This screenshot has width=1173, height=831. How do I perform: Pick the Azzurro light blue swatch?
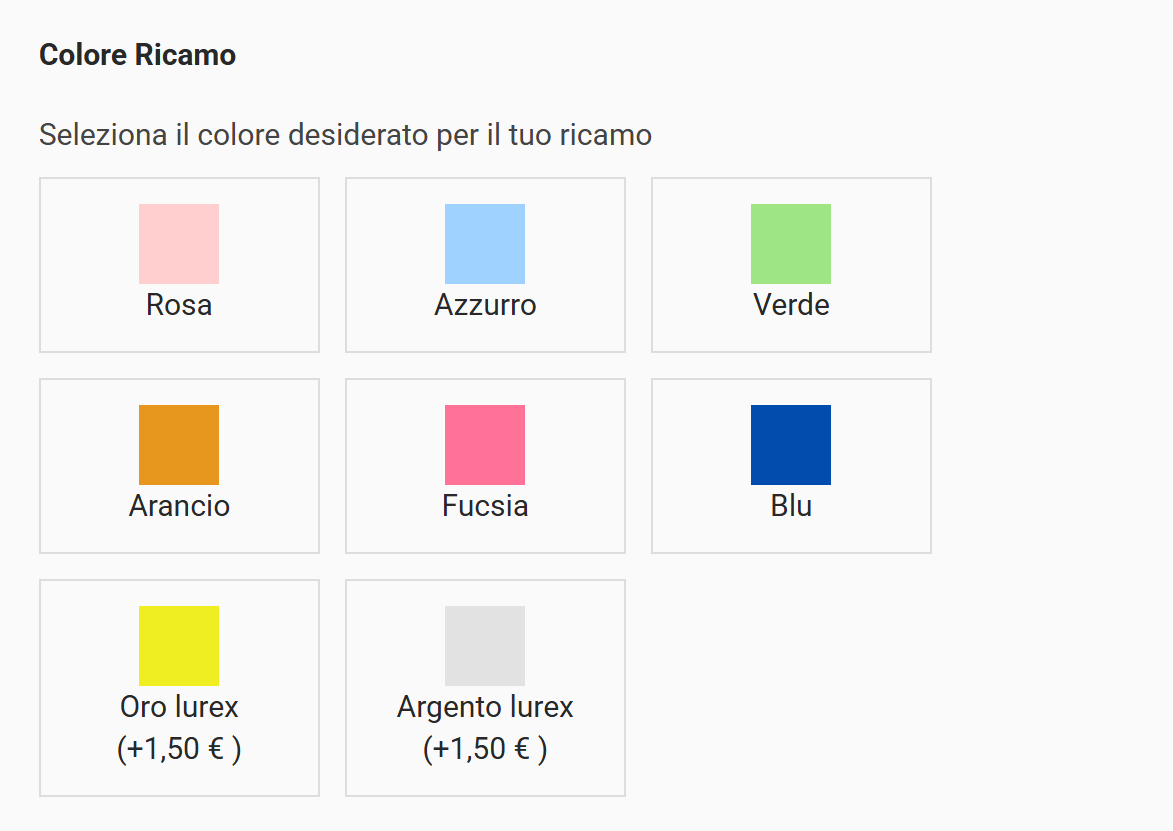[485, 244]
